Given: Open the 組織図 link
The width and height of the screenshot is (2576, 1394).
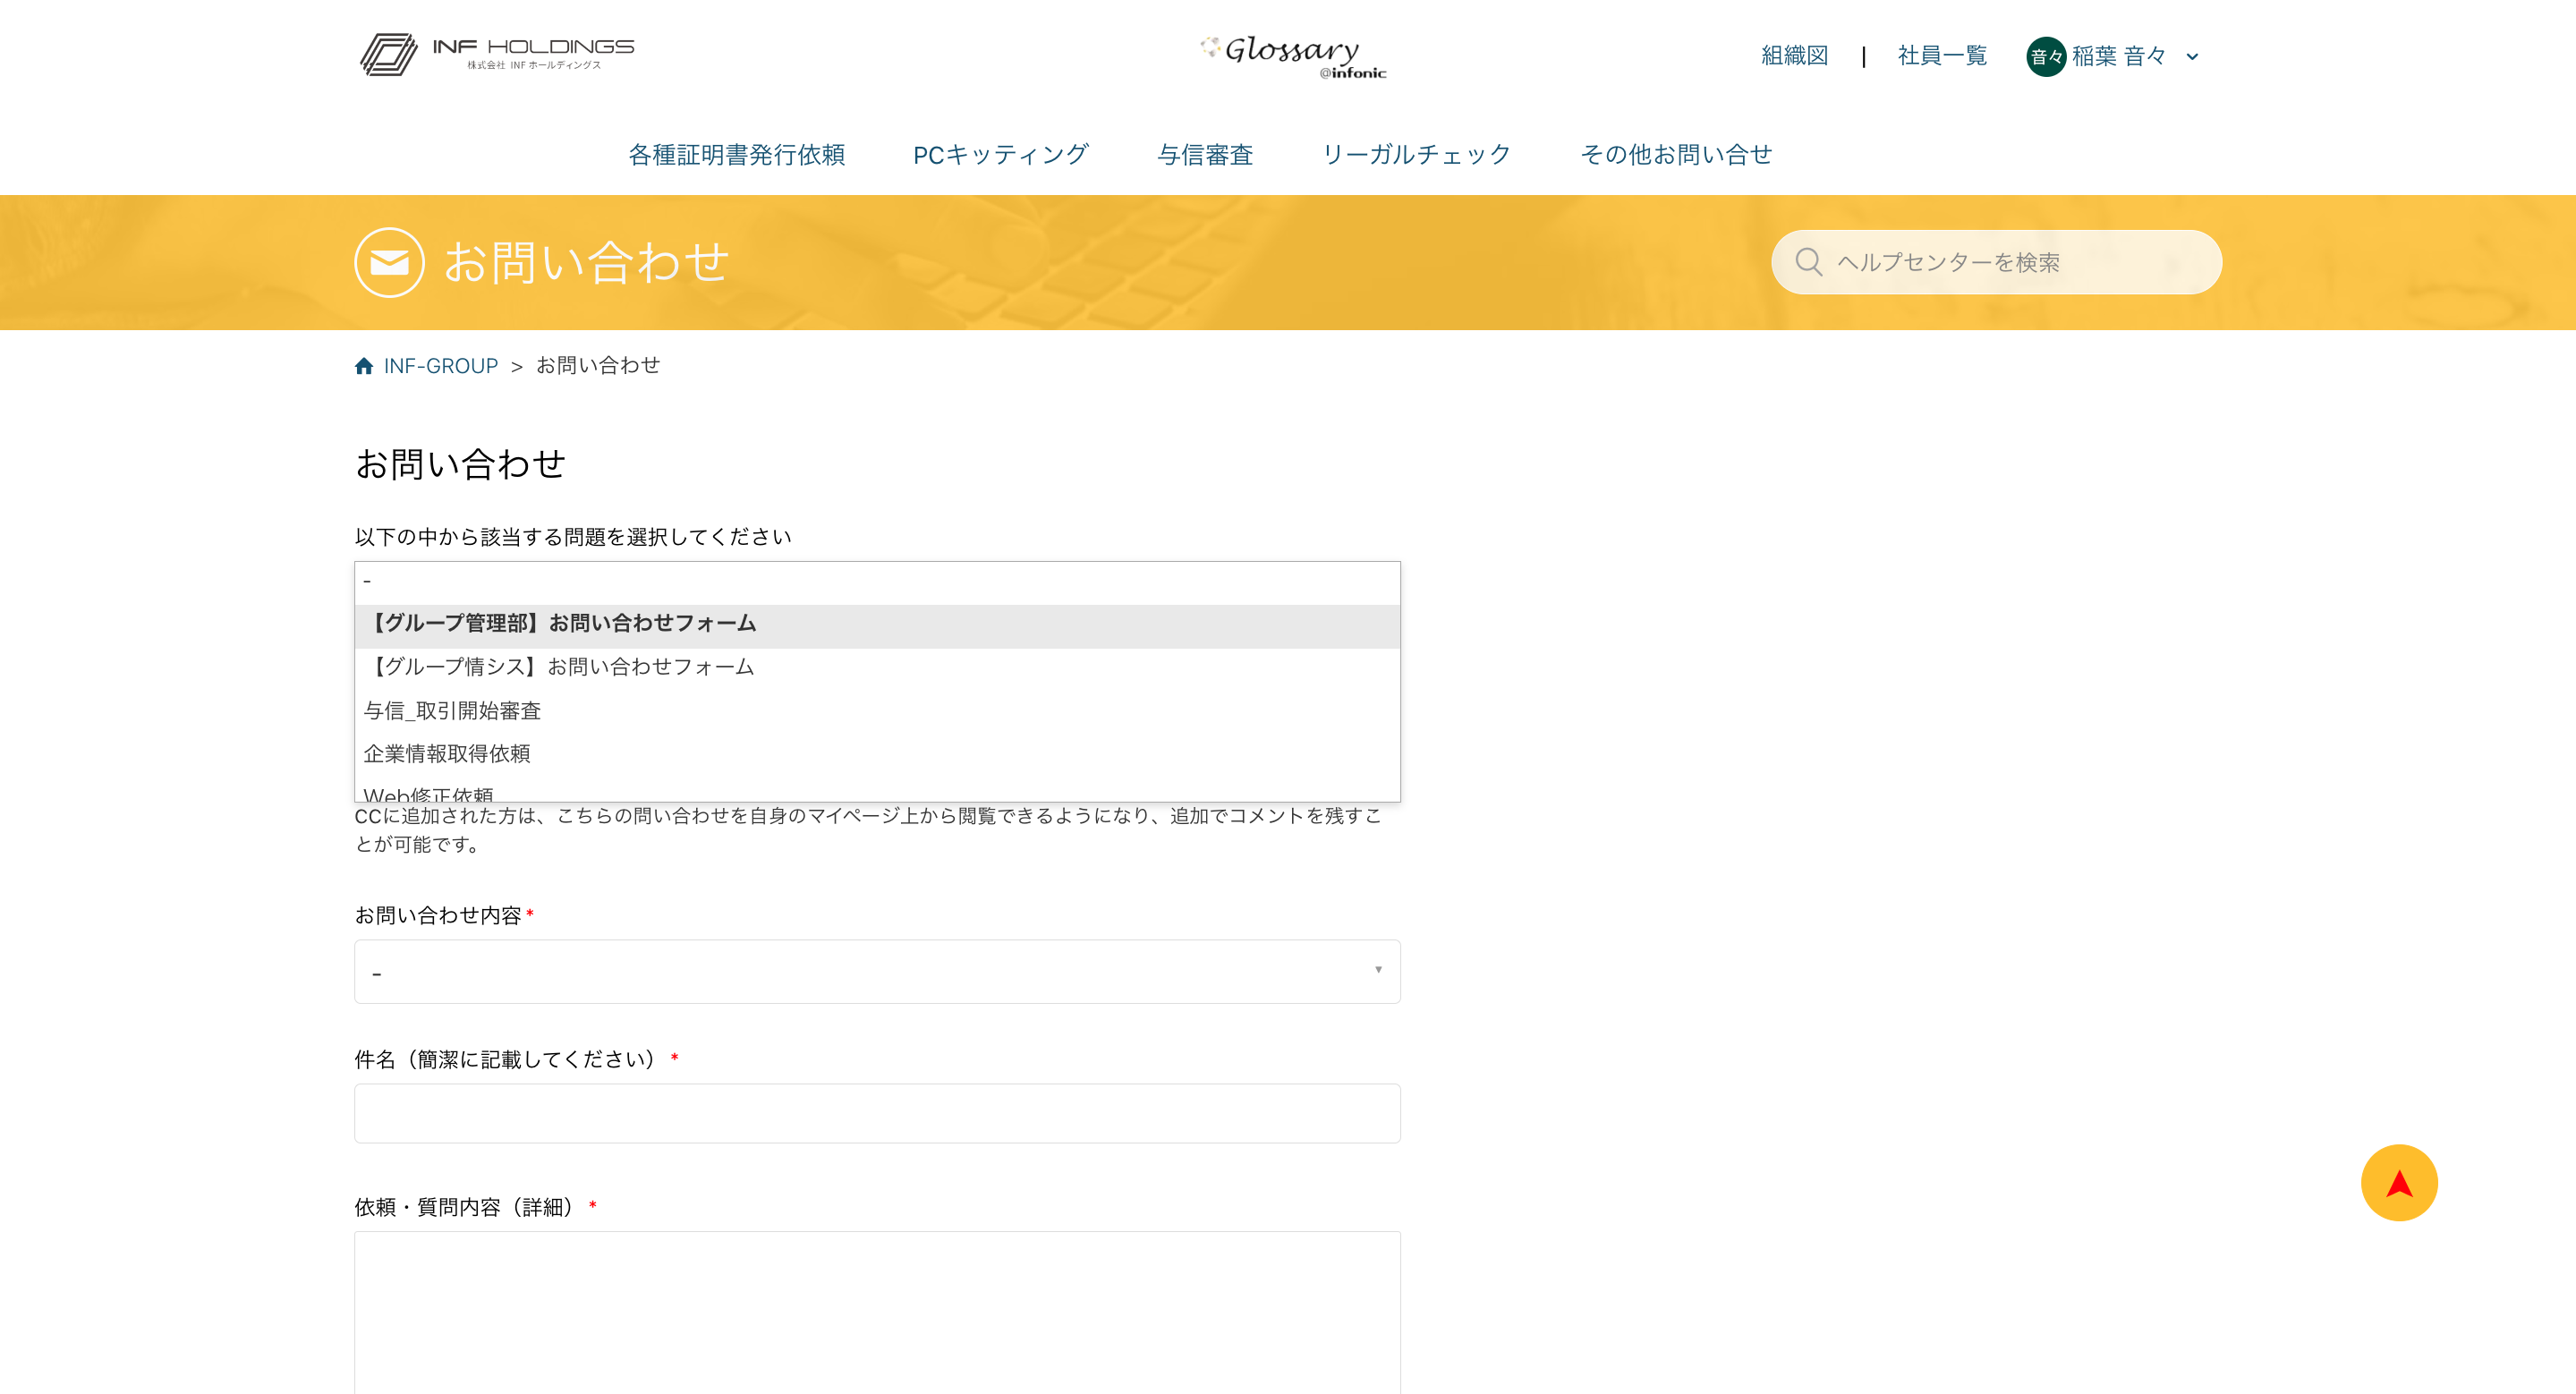Looking at the screenshot, I should tap(1793, 57).
